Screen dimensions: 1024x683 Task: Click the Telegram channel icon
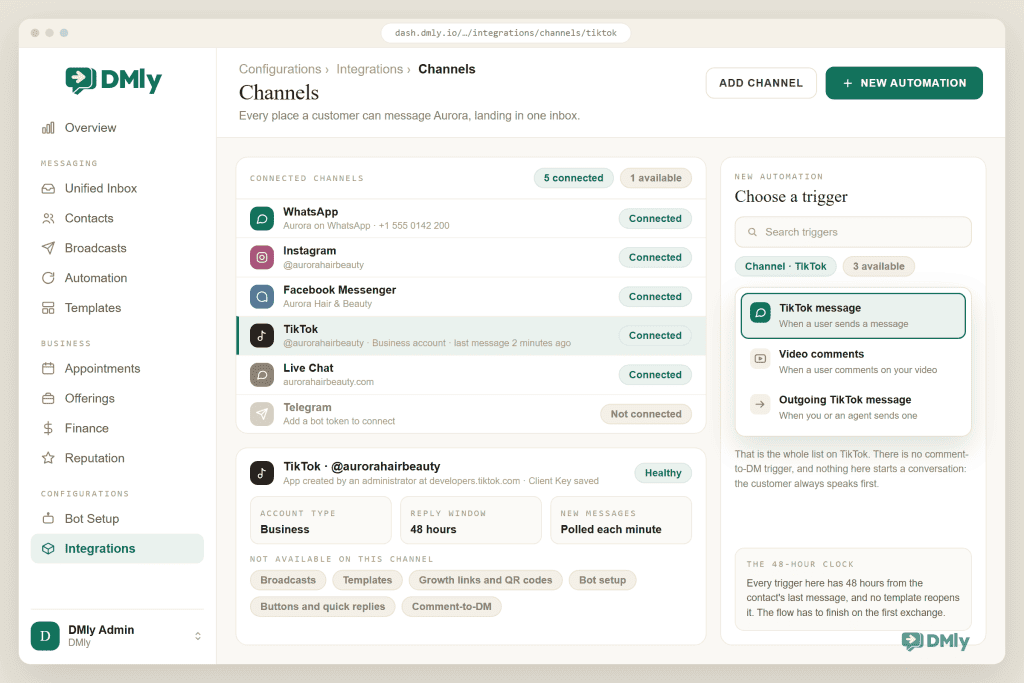(262, 414)
